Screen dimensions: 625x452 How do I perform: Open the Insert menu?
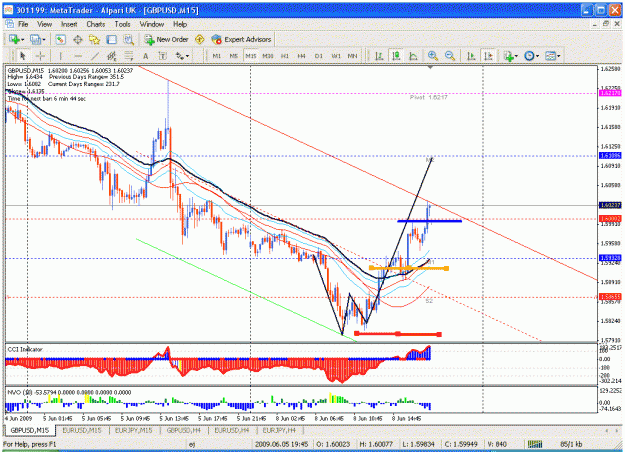click(69, 24)
